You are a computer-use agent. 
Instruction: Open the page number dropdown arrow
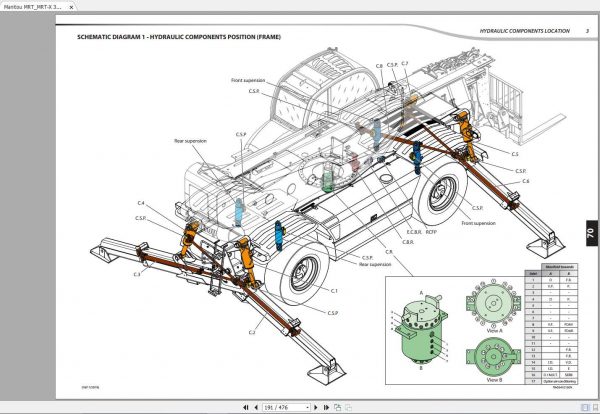coord(307,408)
